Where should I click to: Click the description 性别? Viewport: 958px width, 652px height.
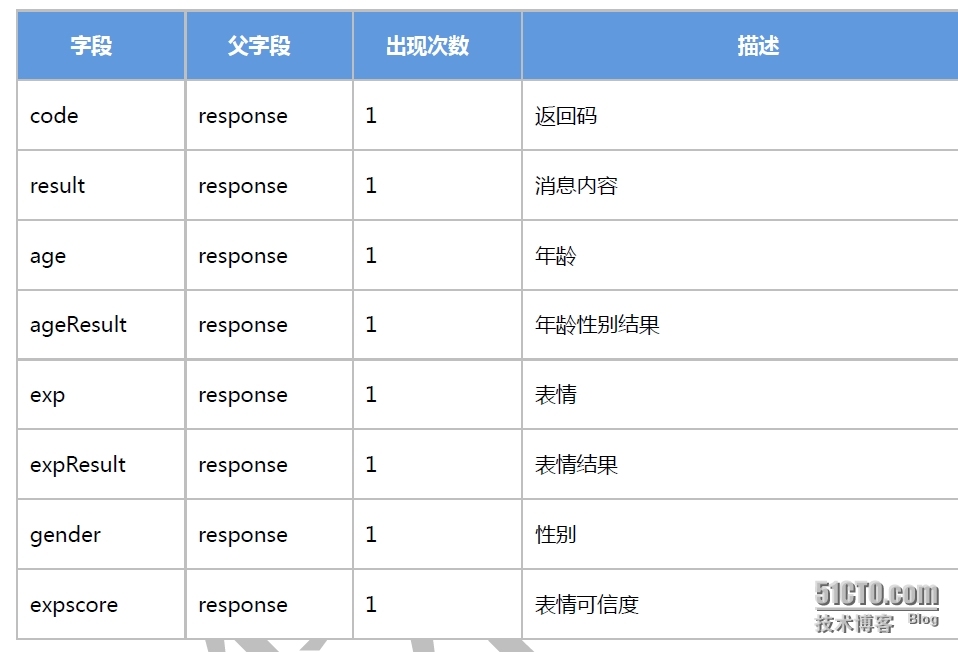[x=555, y=535]
